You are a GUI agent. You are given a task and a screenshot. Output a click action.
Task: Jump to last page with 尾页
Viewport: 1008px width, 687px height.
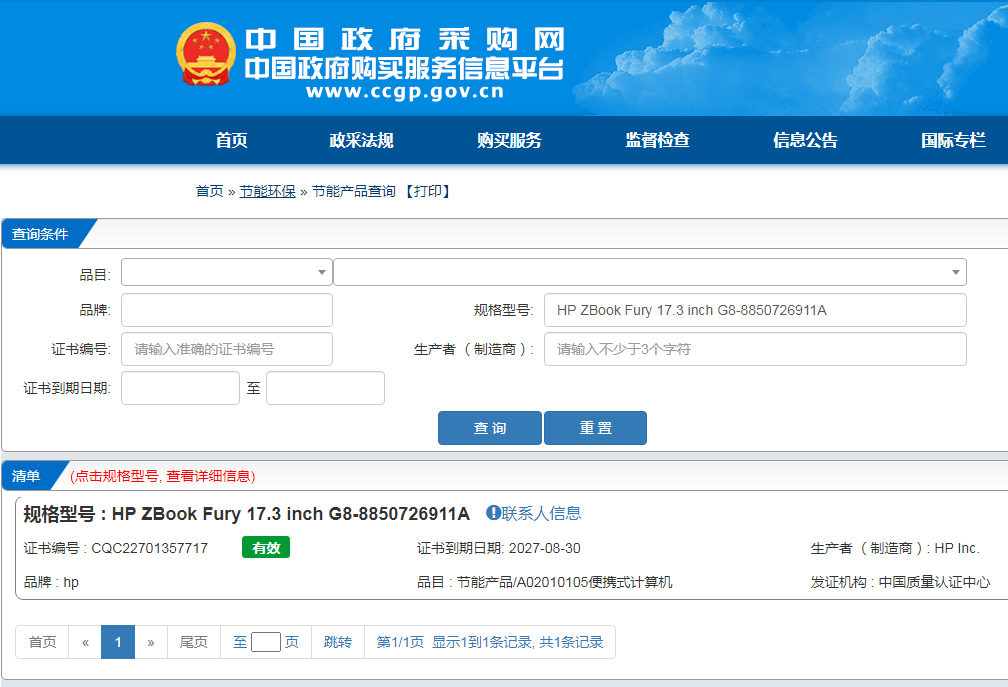(194, 642)
